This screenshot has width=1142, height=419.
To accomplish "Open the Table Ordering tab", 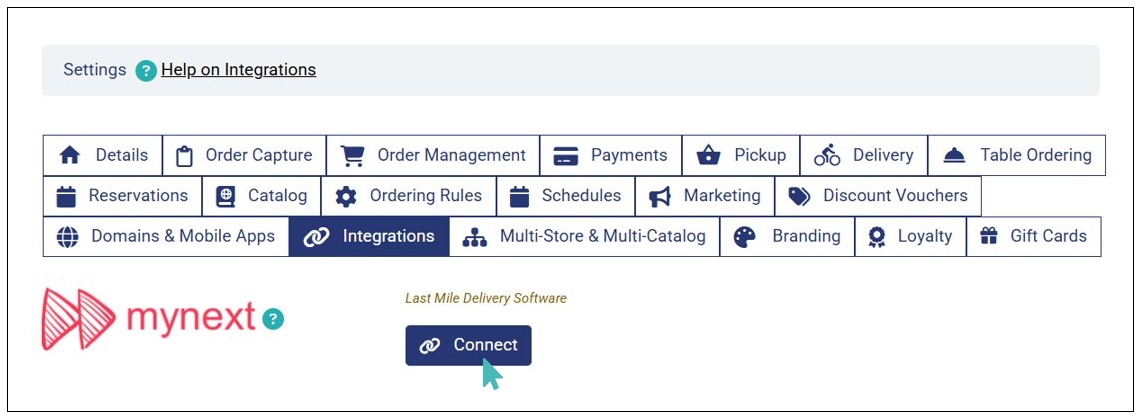I will coord(1016,155).
